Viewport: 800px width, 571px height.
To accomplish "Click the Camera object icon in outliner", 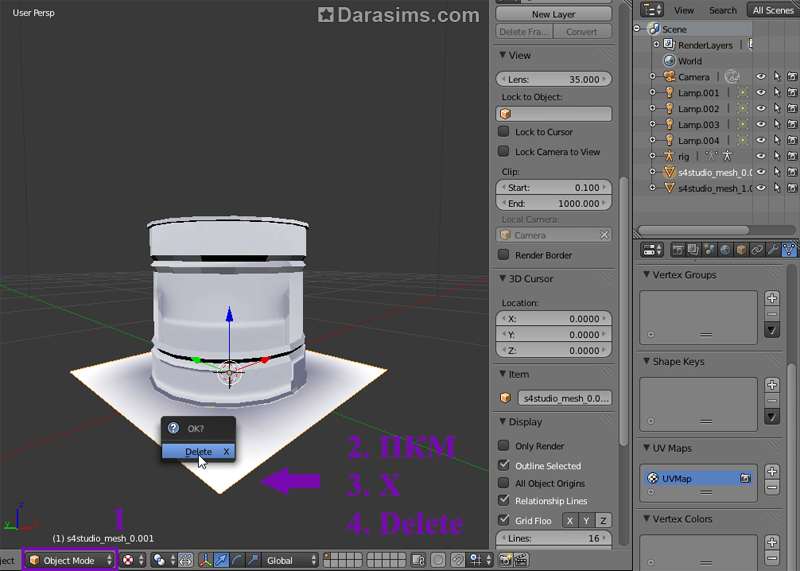I will [x=668, y=76].
